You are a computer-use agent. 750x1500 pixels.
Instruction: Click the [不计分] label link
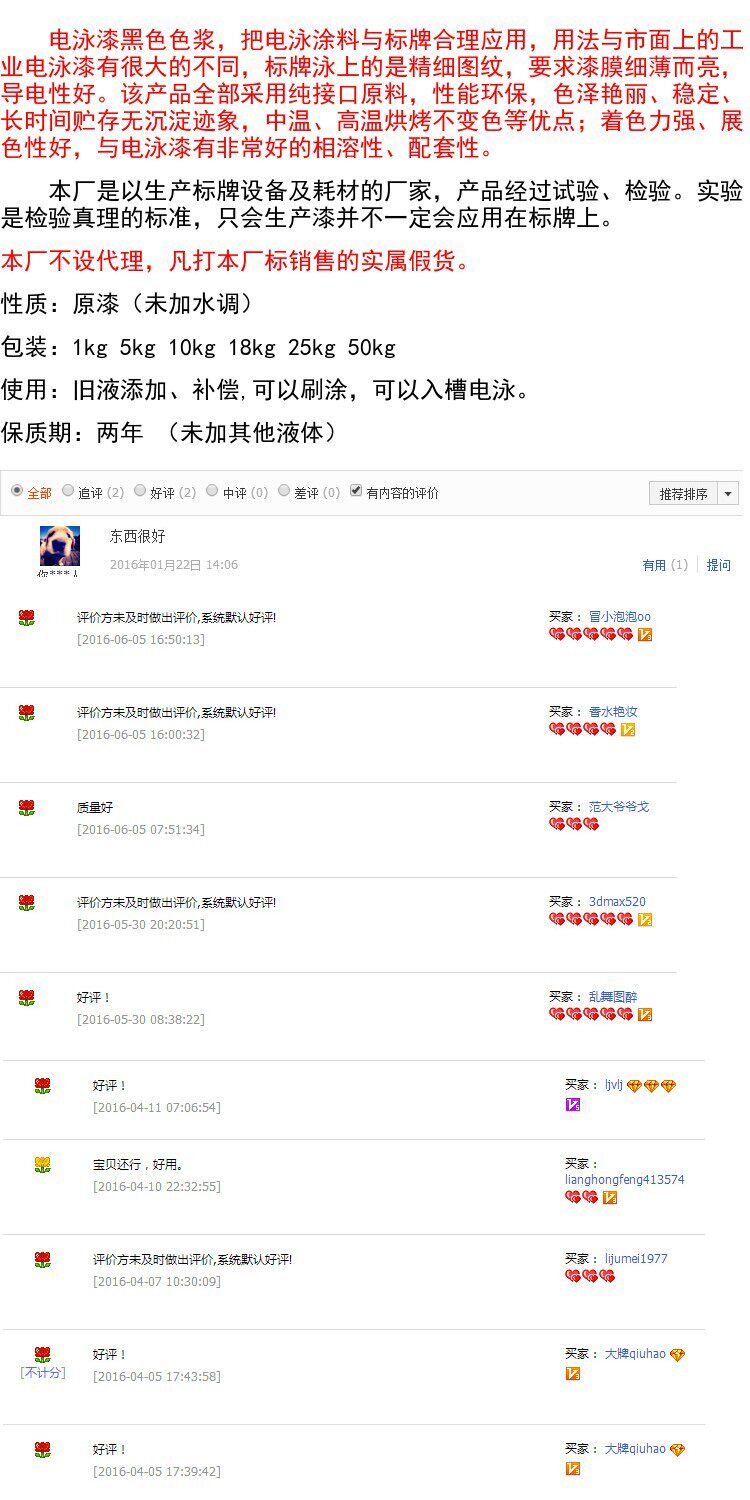click(x=42, y=1373)
